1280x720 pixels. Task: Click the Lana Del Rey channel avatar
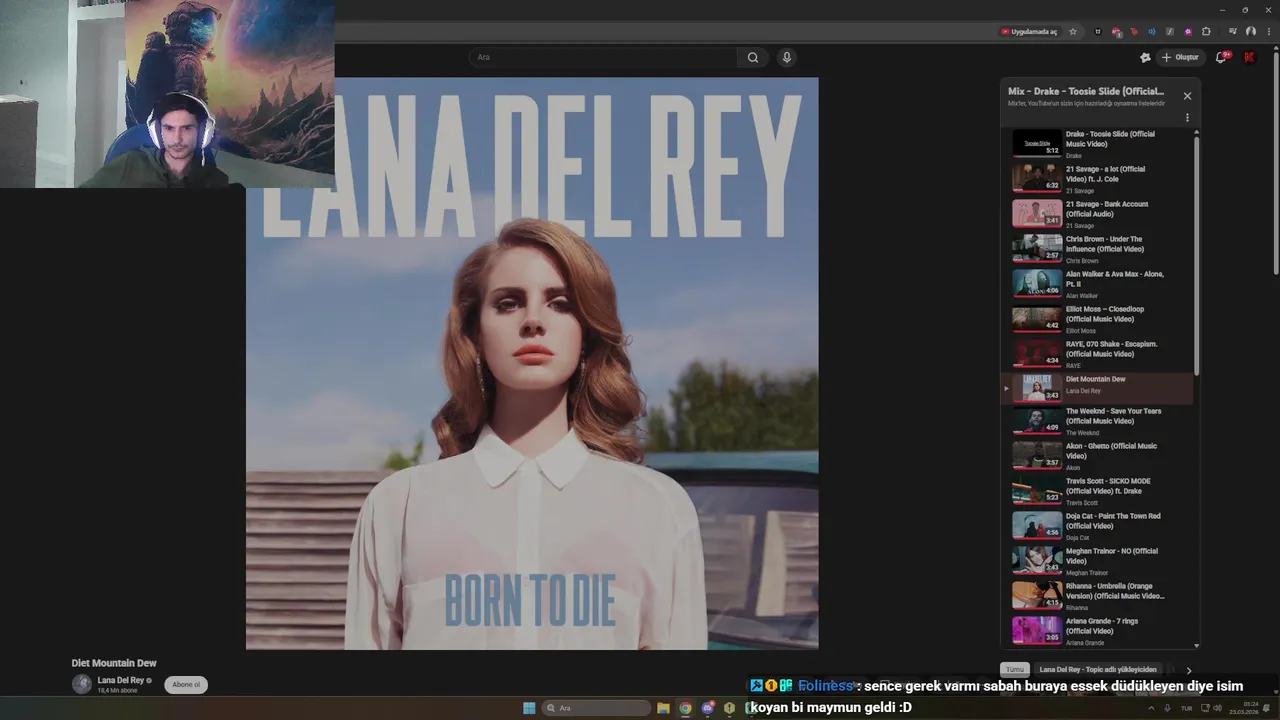pyautogui.click(x=81, y=684)
